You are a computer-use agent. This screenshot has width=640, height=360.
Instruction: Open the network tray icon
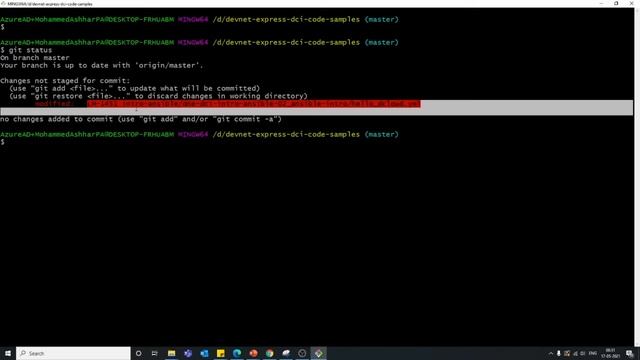pos(575,353)
